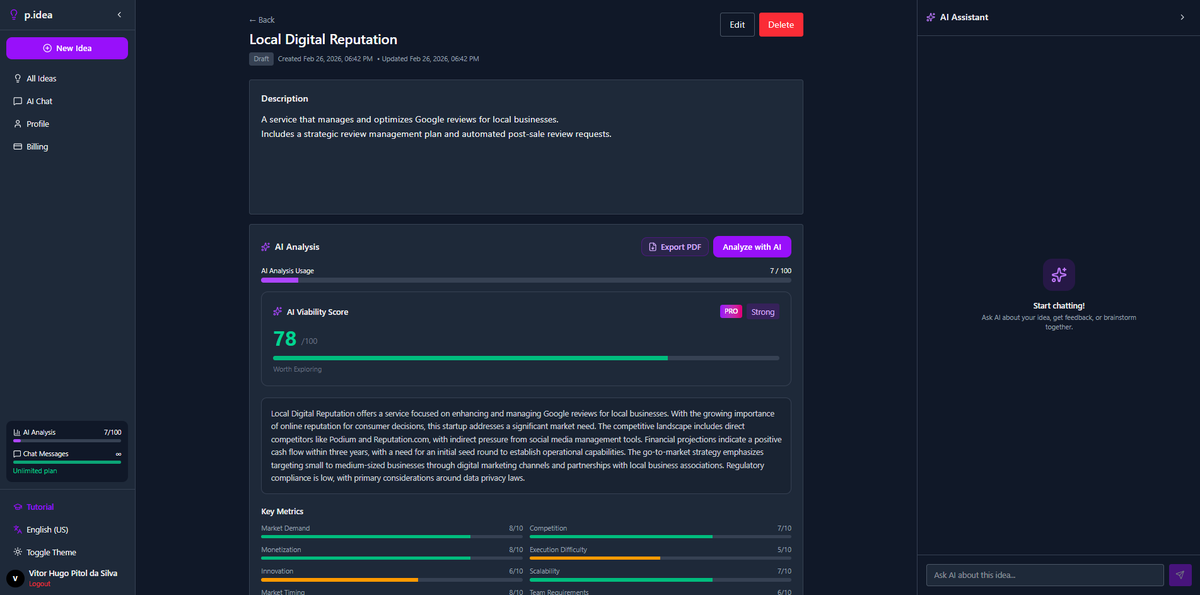Screen dimensions: 1200x595
Task: Click the Worth Exploring label
Action: (297, 369)
